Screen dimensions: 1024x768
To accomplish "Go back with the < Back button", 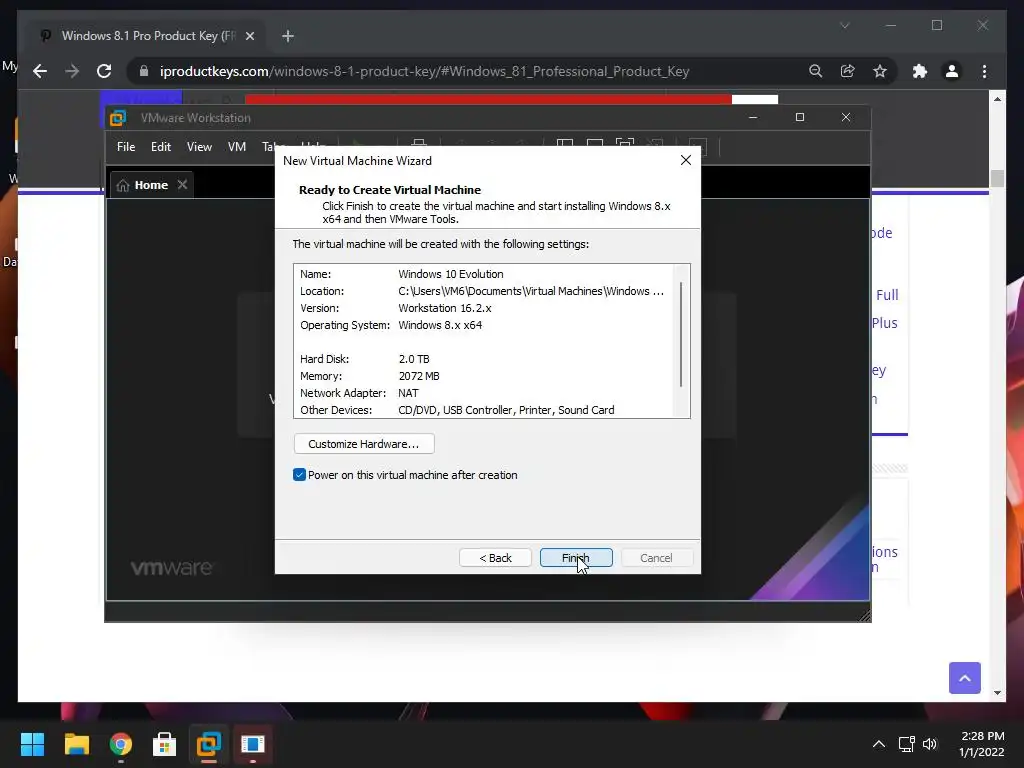I will coord(495,558).
